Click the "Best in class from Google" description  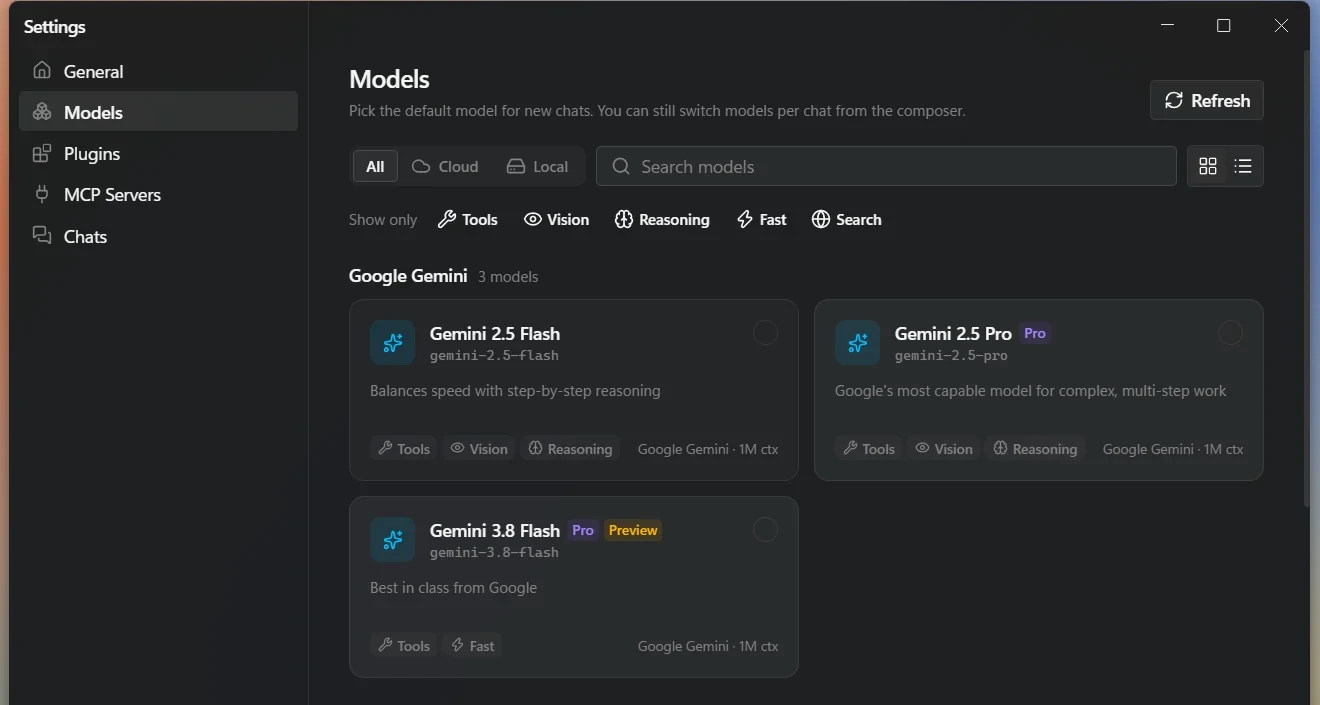pos(453,587)
